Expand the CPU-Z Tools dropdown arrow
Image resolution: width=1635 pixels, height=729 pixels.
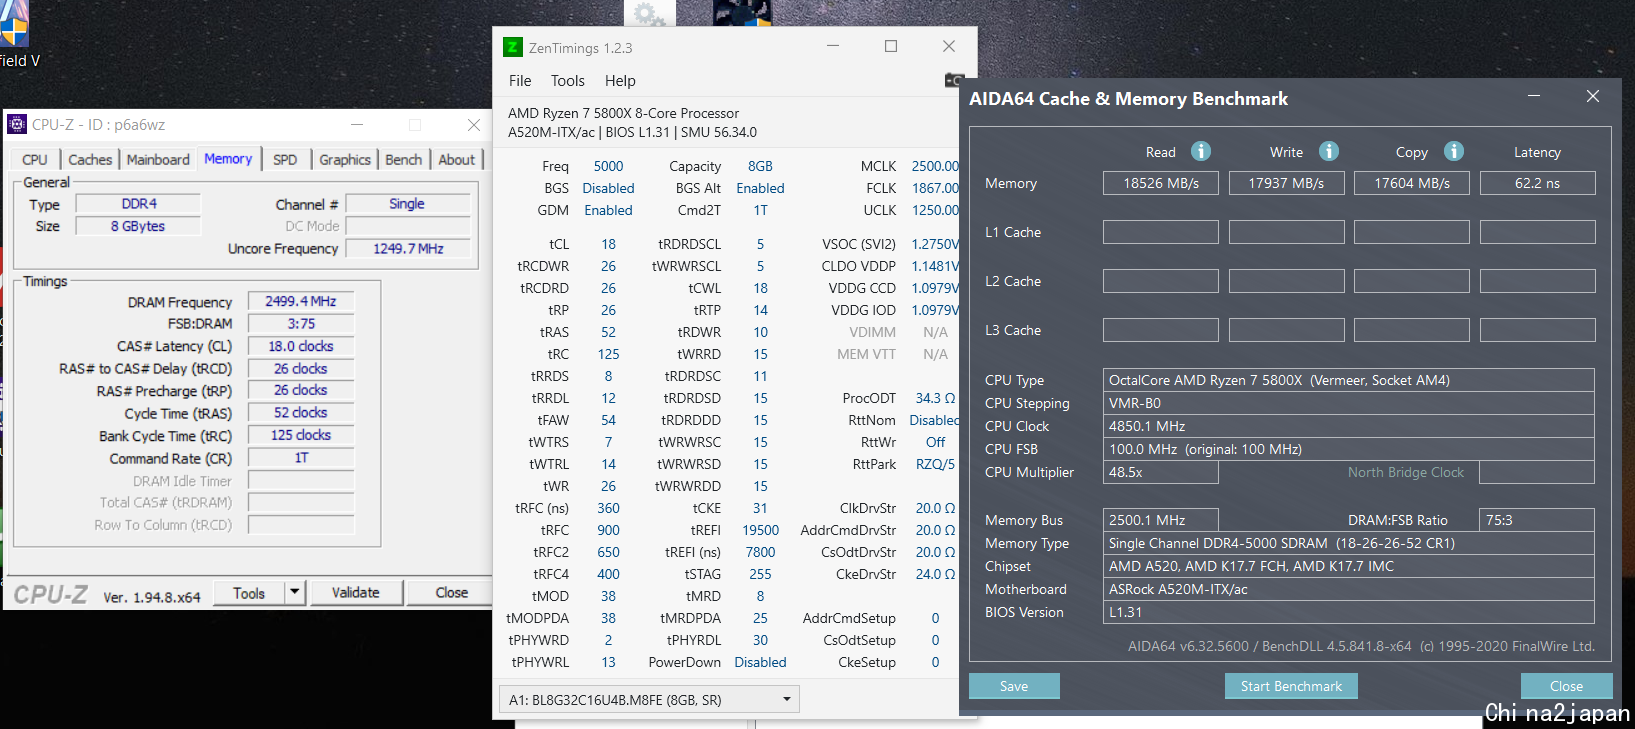(294, 592)
